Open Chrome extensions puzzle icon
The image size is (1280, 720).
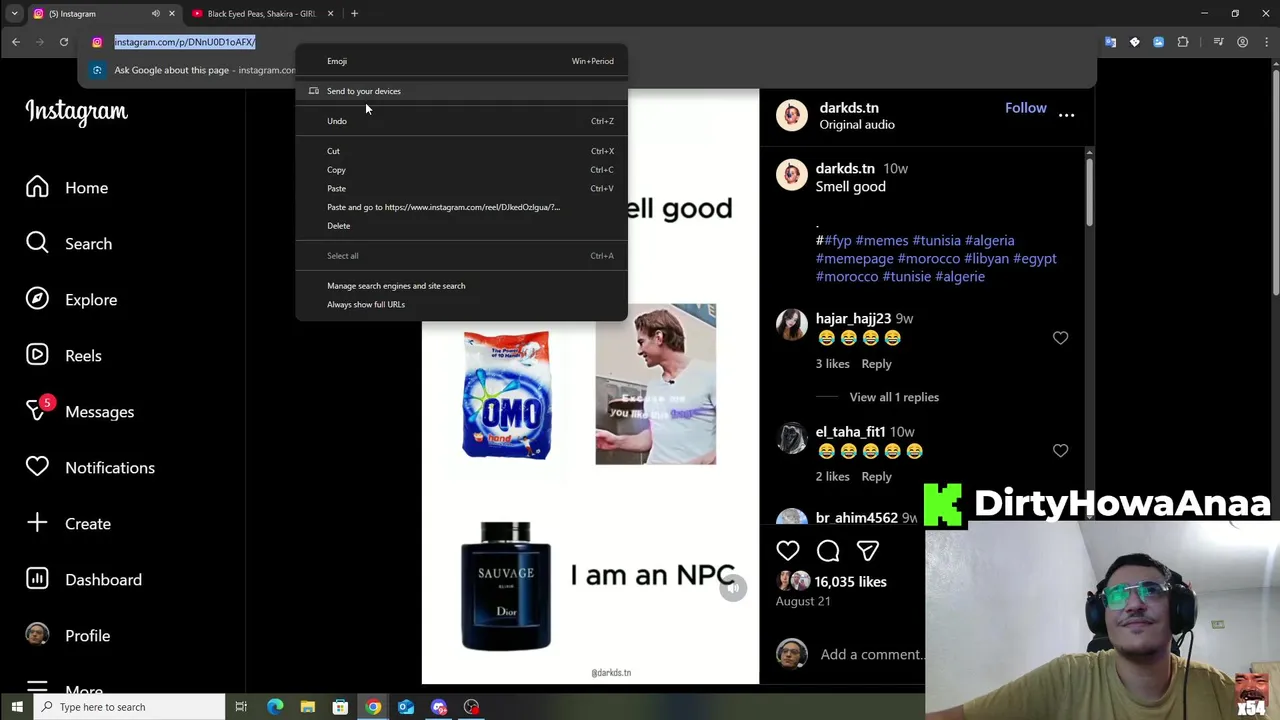point(1183,42)
